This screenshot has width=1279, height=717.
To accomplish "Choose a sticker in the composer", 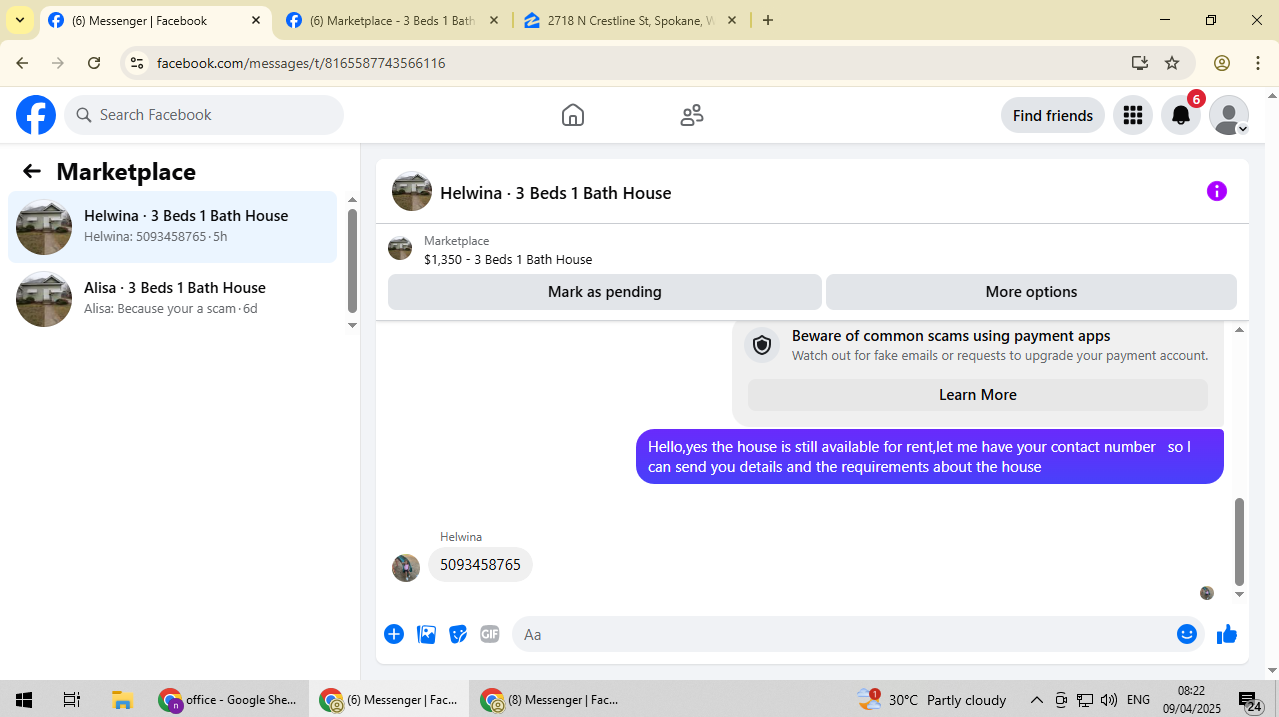I will [x=458, y=634].
